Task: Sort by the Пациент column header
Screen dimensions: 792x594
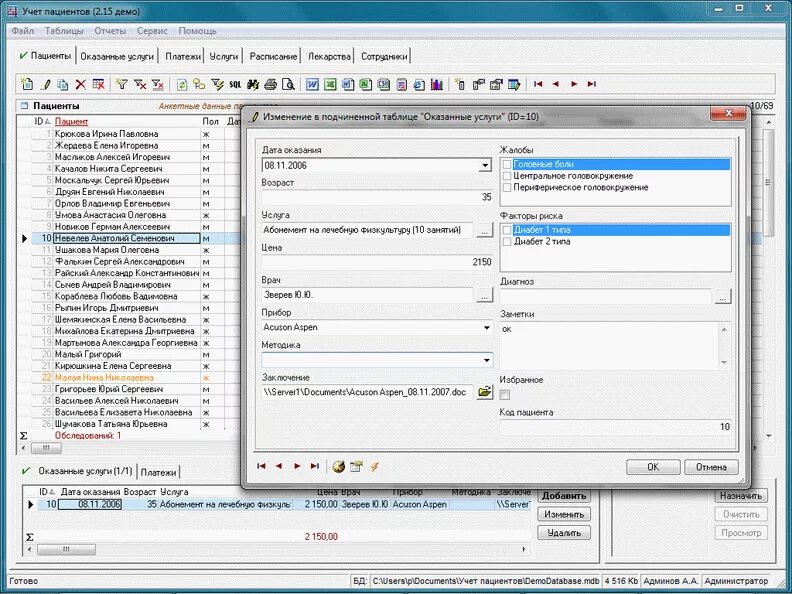Action: point(71,121)
